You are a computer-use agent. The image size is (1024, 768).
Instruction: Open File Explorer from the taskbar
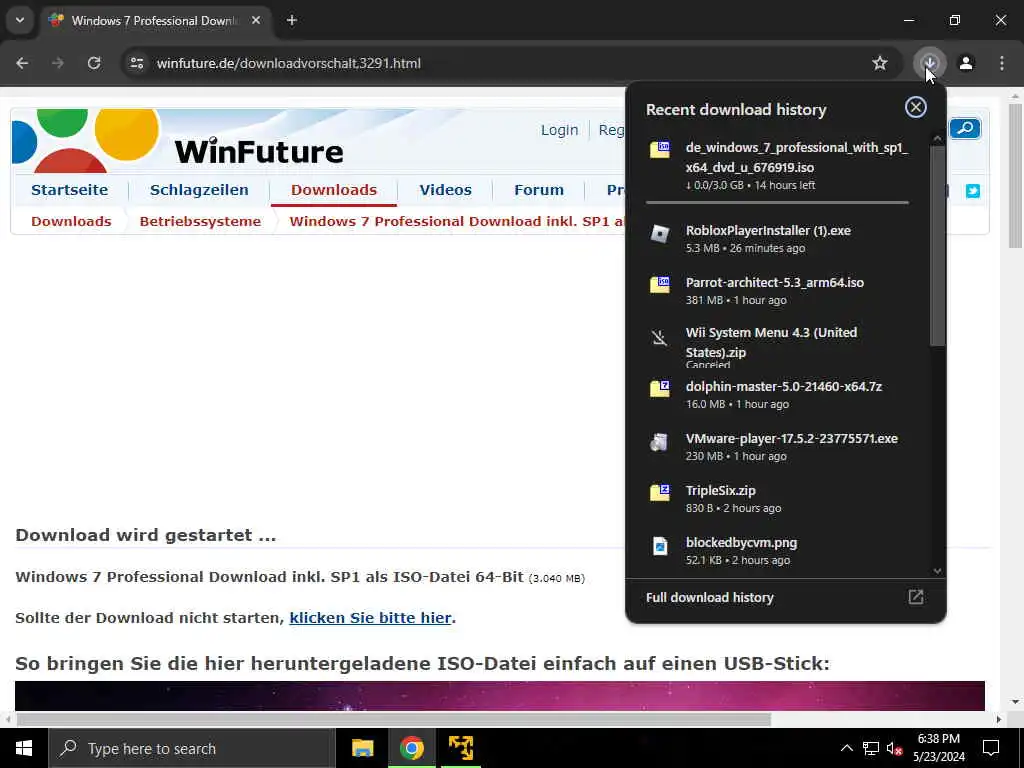(362, 748)
